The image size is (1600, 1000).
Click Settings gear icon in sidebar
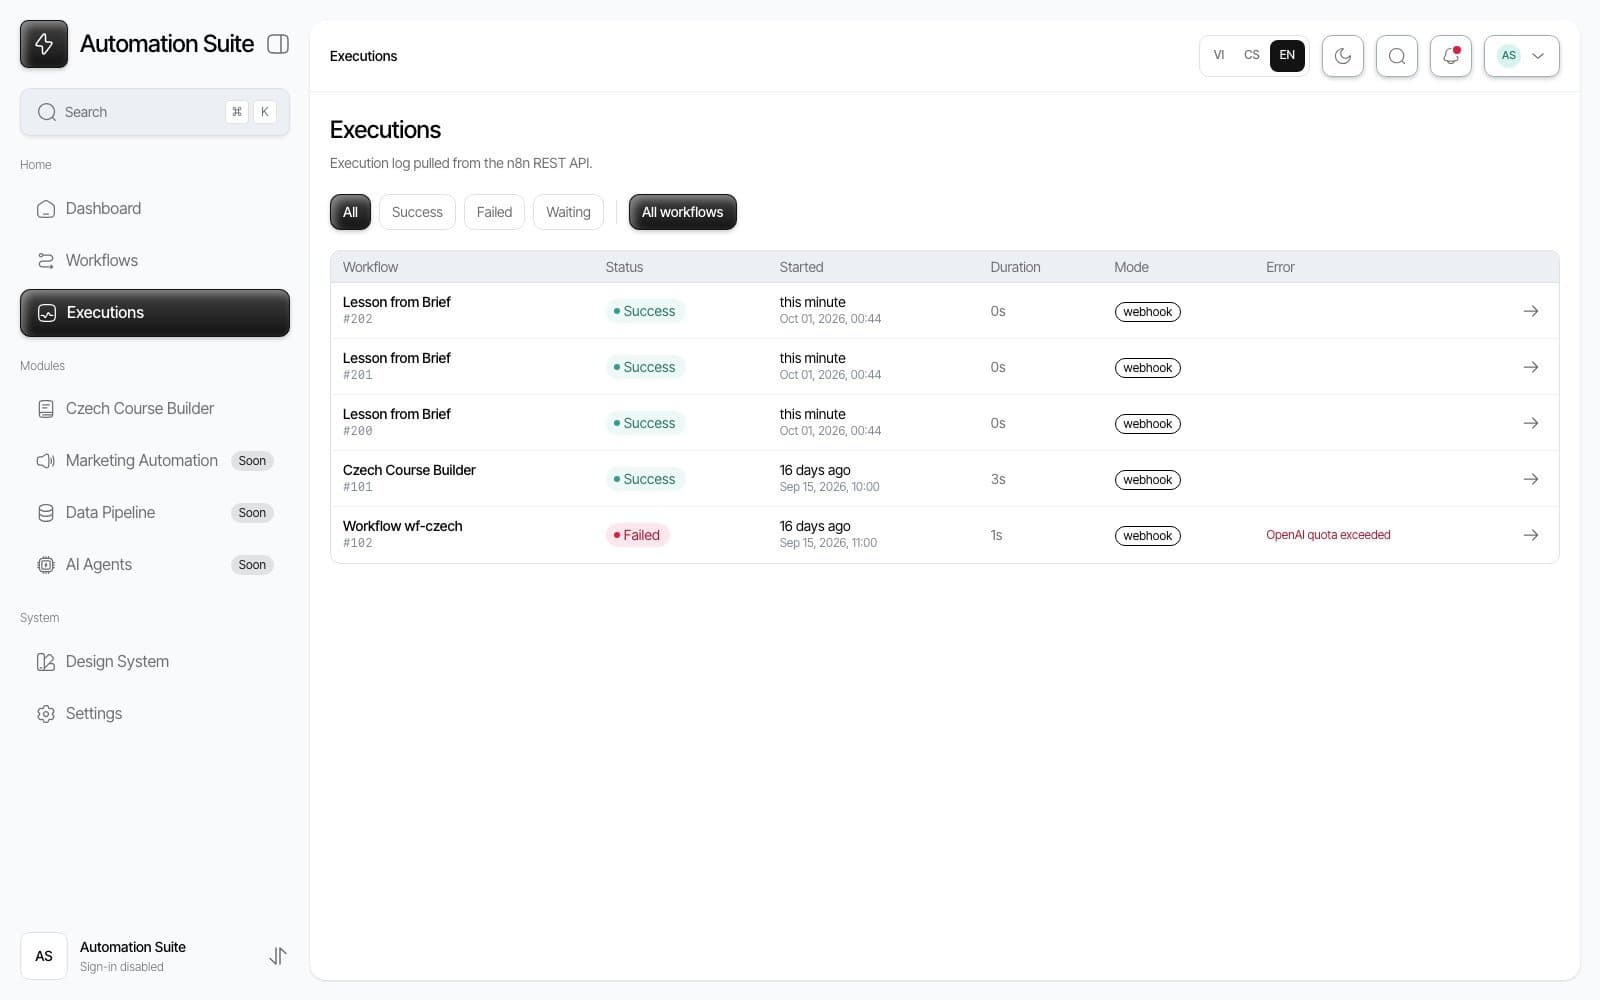click(45, 714)
